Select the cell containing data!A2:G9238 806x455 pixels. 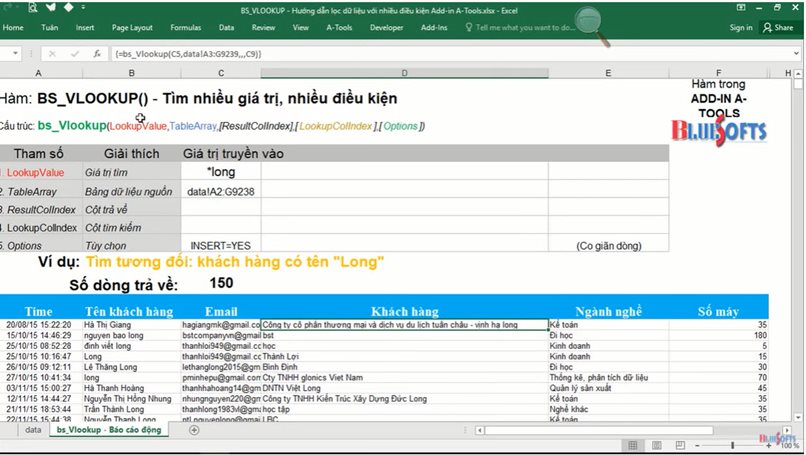pyautogui.click(x=221, y=191)
